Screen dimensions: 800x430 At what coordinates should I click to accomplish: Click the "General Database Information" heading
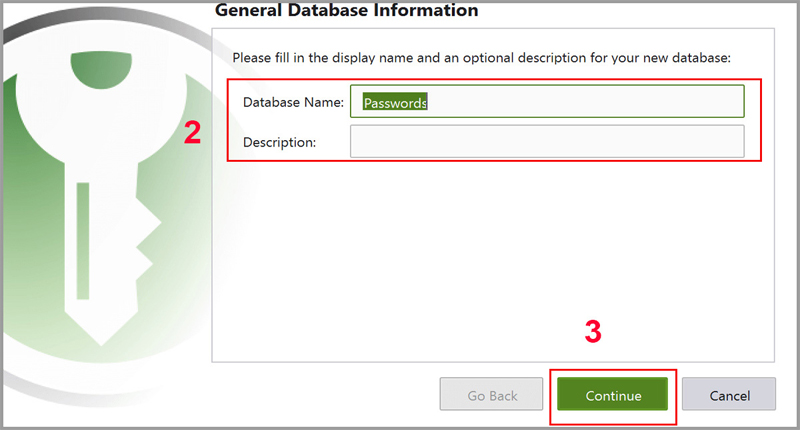click(347, 11)
